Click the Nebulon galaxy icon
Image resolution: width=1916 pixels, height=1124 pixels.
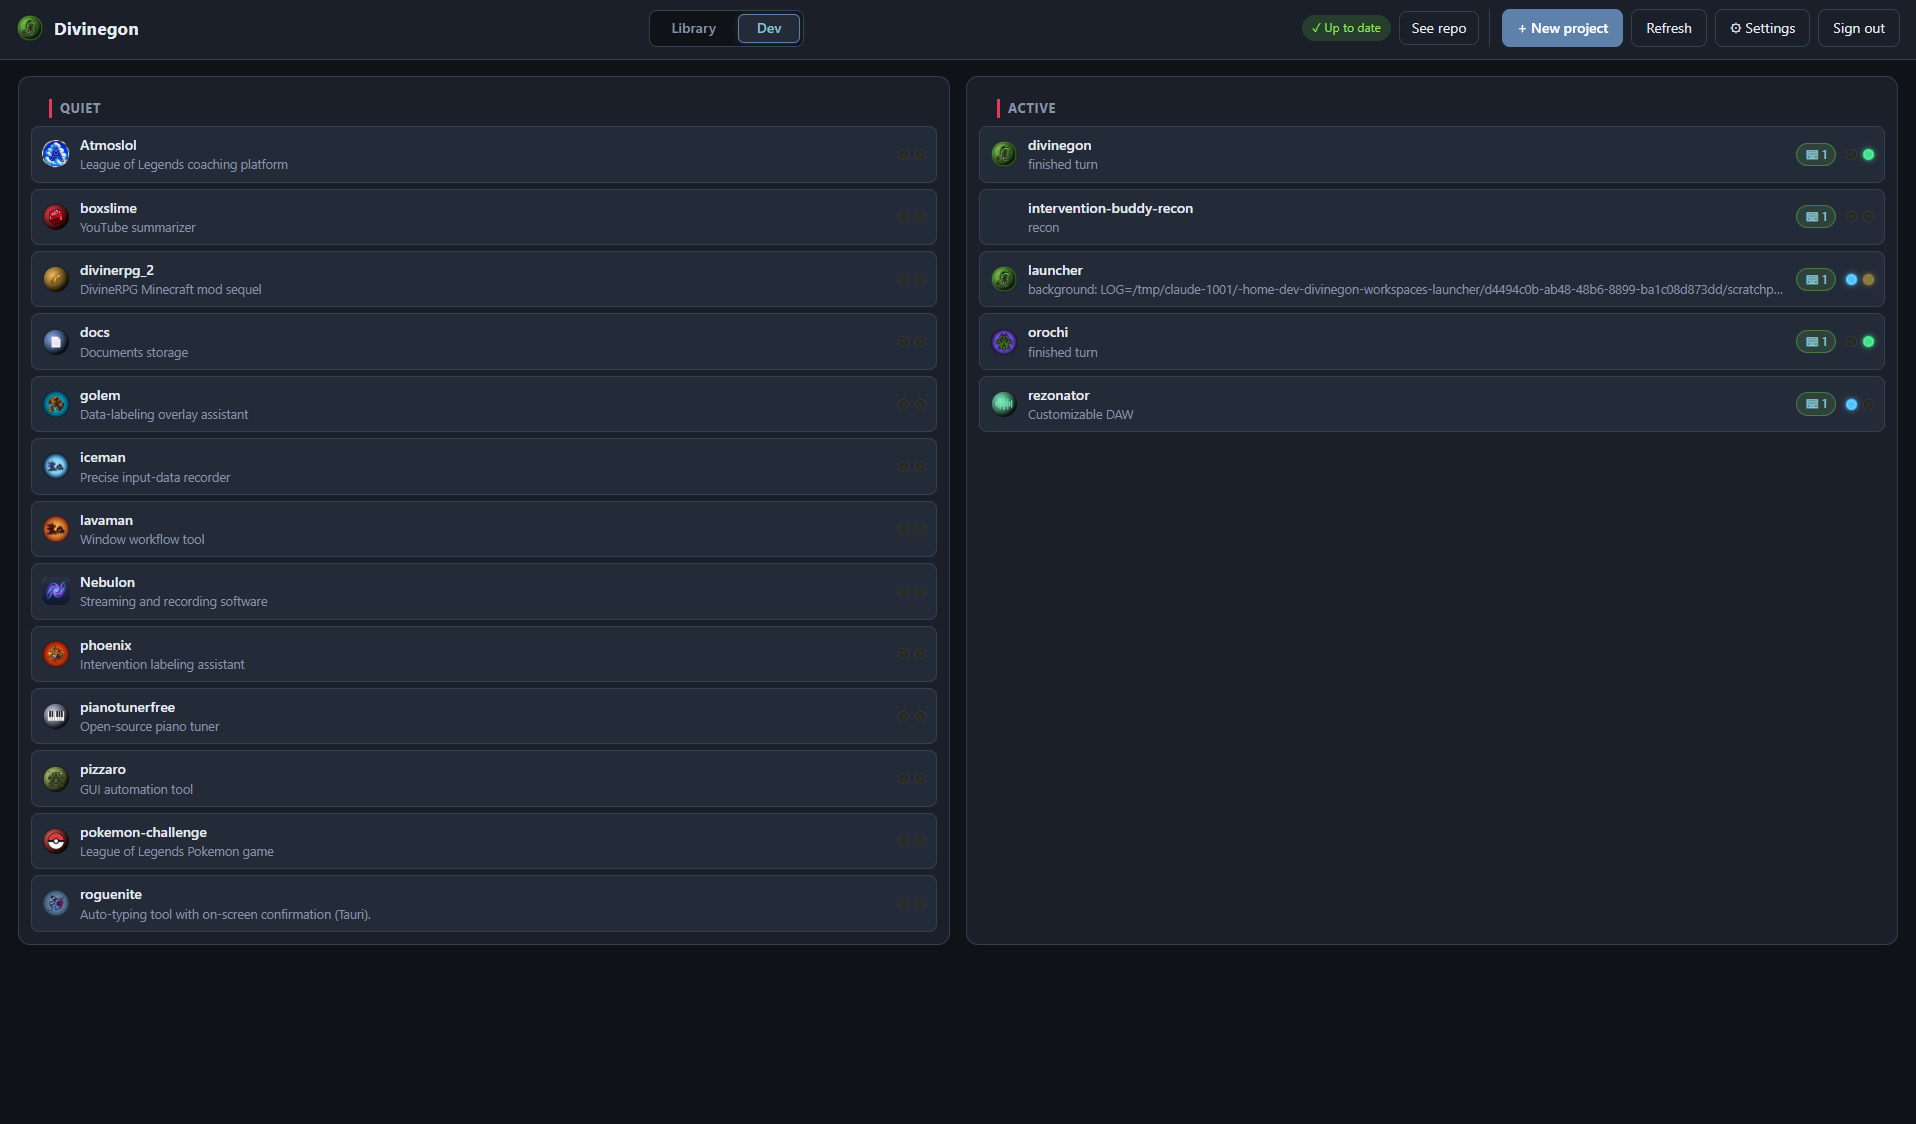(56, 591)
